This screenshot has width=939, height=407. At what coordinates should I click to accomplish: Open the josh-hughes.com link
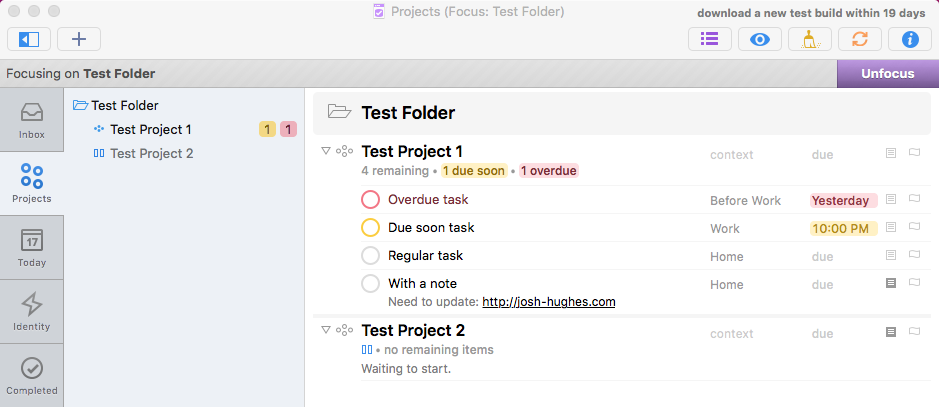[x=549, y=302]
